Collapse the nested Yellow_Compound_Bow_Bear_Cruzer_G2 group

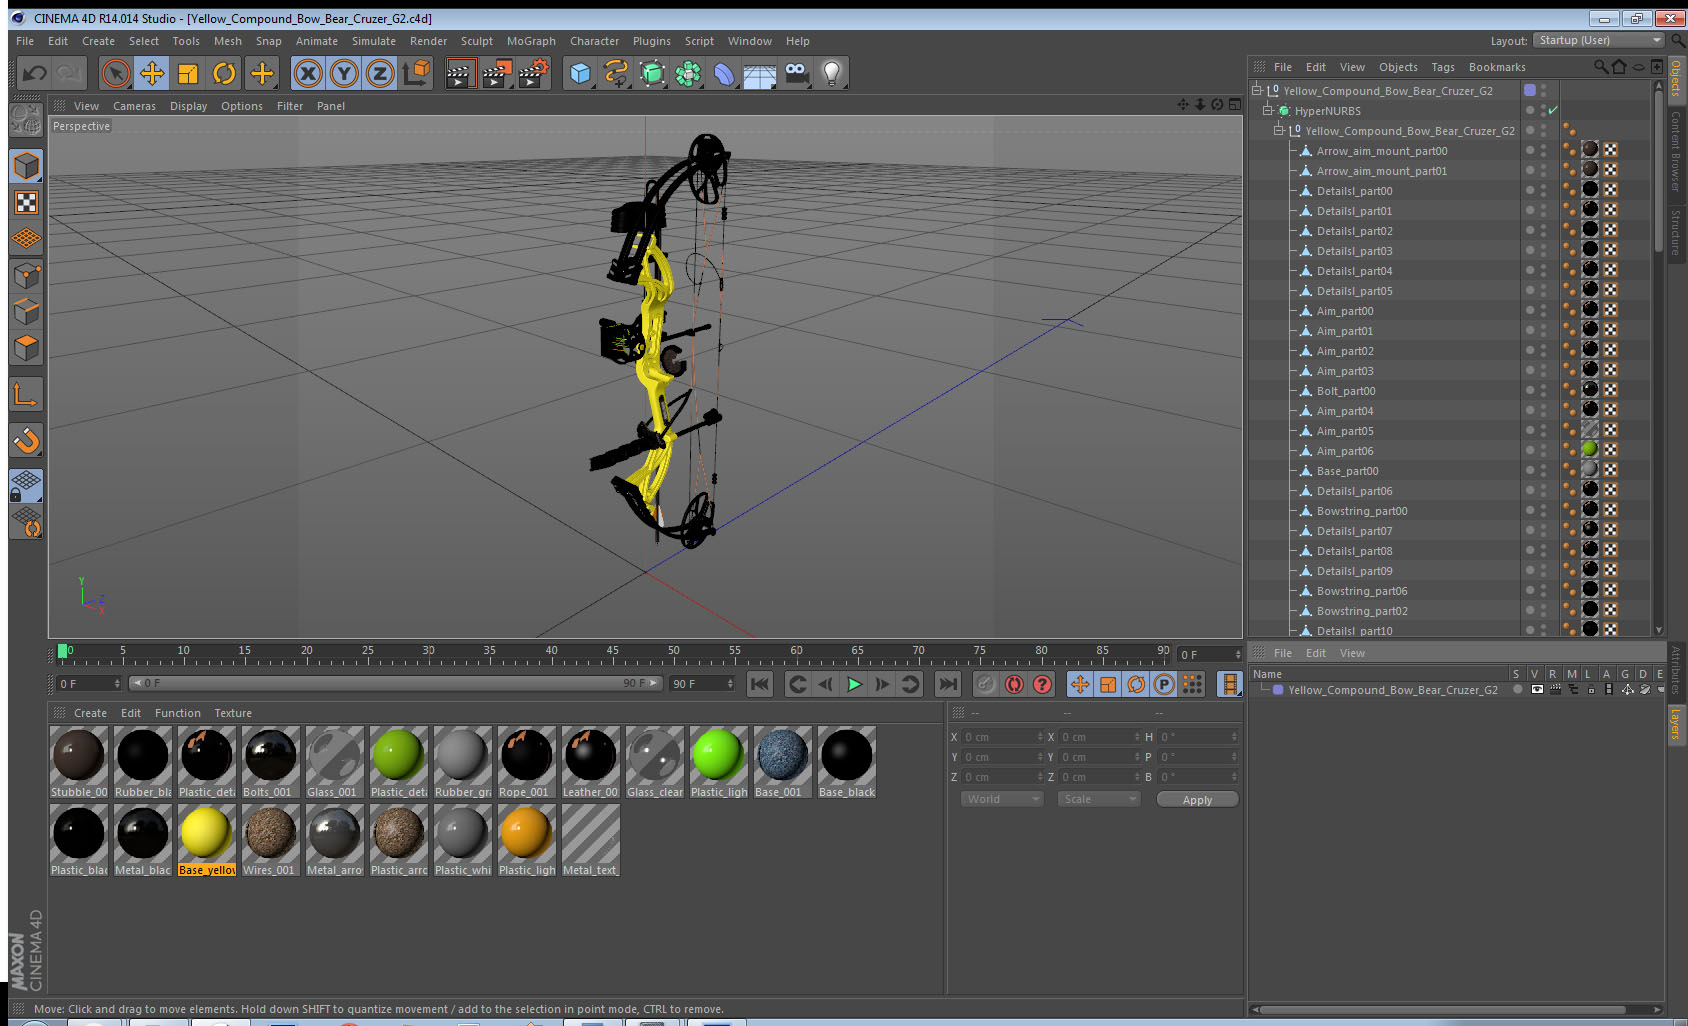pyautogui.click(x=1278, y=131)
